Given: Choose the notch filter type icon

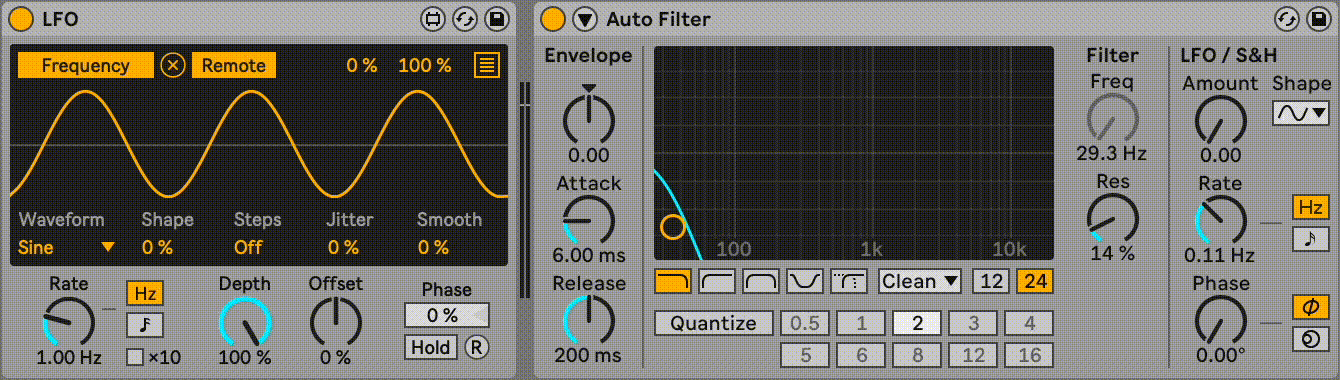Looking at the screenshot, I should click(804, 281).
